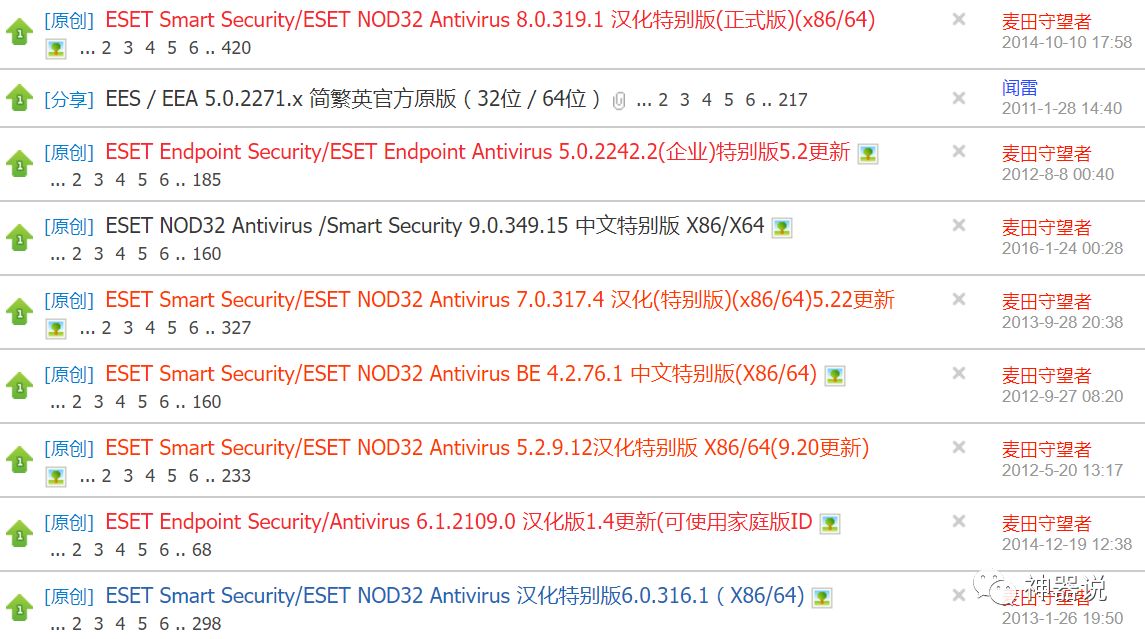Visit poster 闻雷's profile
The height and width of the screenshot is (639, 1145).
coord(1017,87)
